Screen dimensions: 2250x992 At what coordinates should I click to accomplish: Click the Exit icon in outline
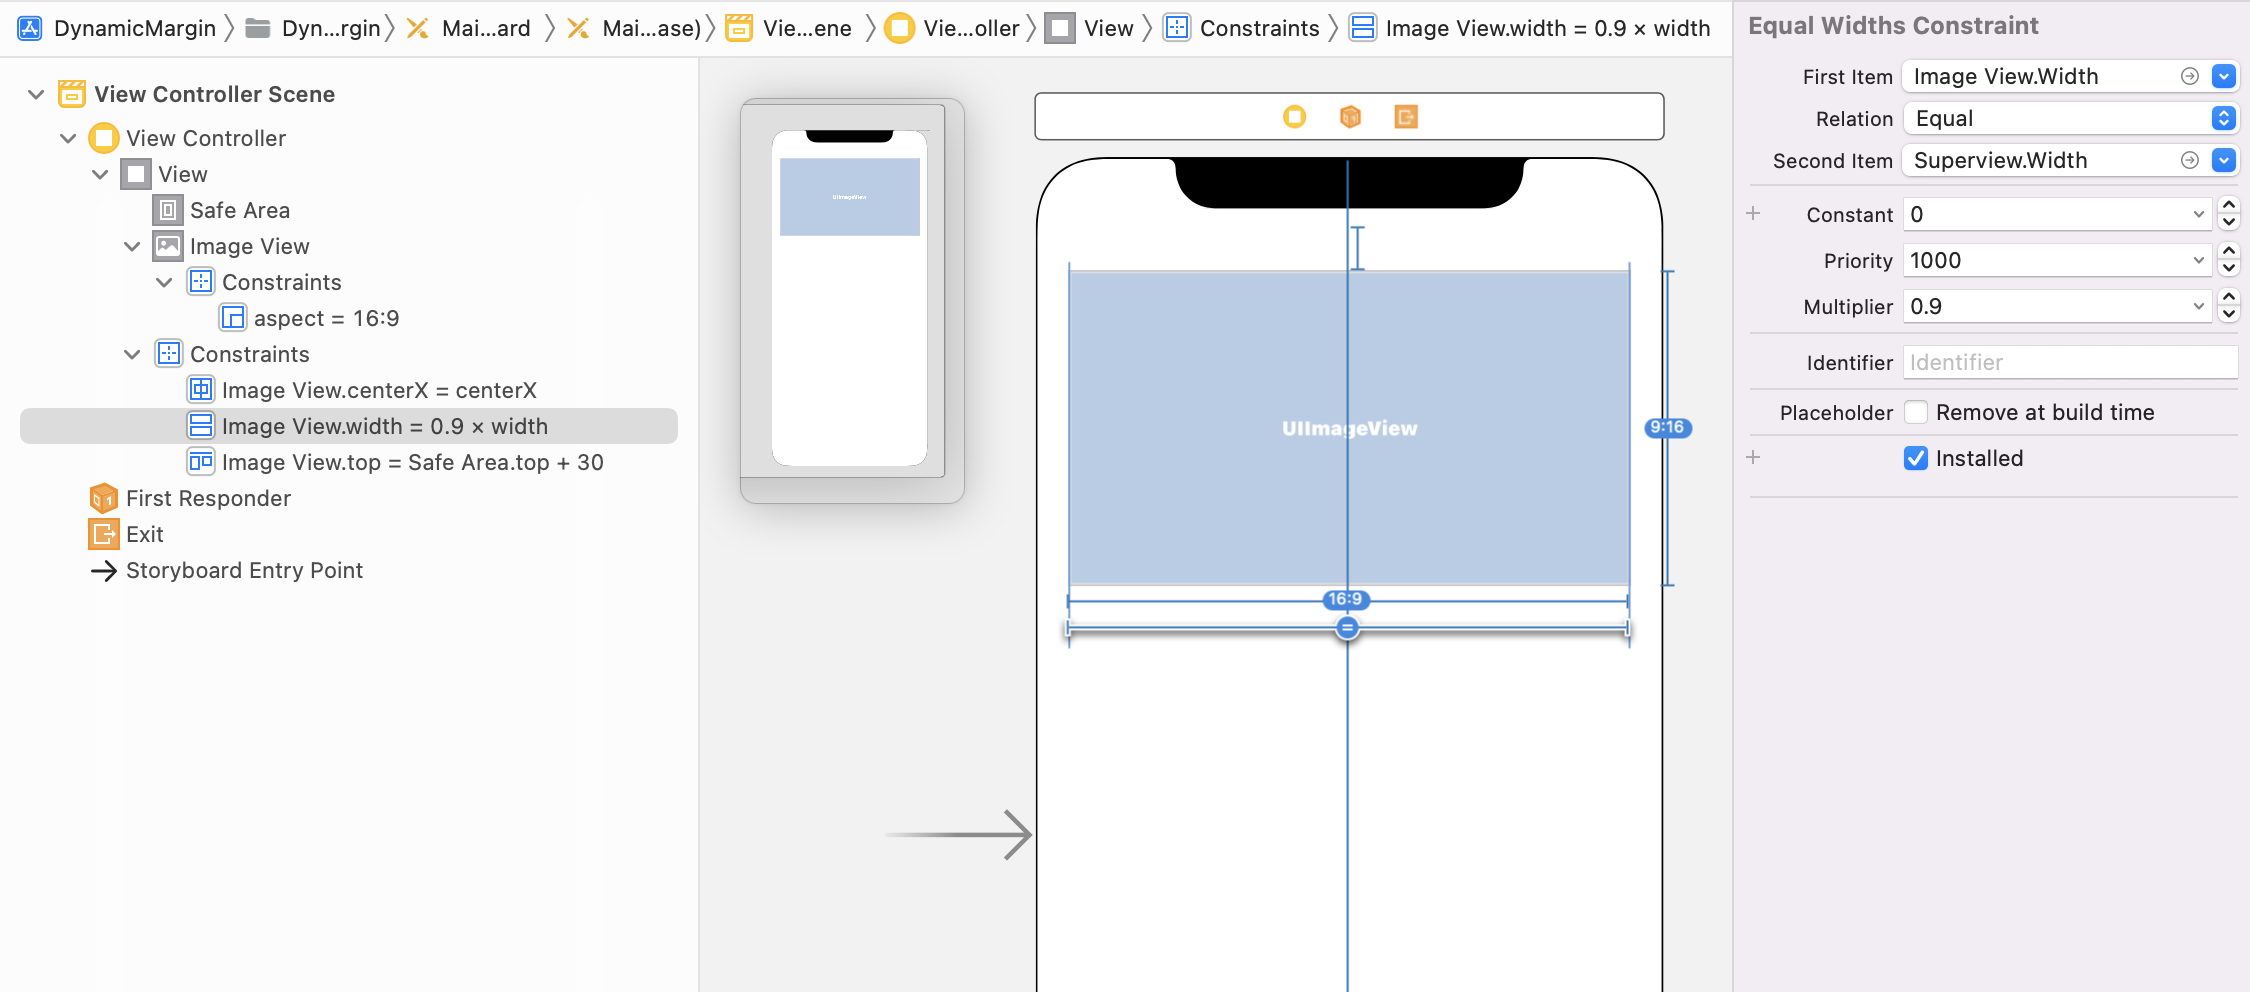(104, 534)
